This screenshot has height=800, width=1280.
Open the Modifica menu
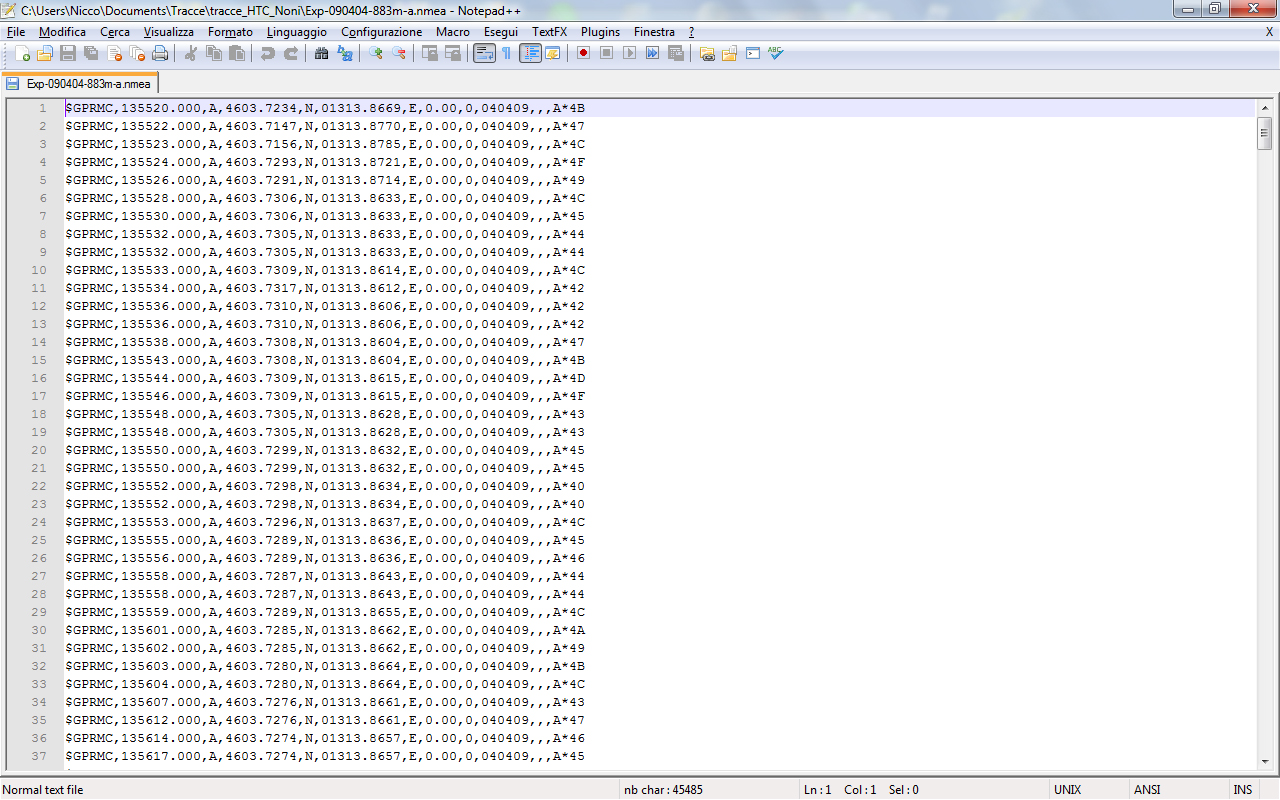pyautogui.click(x=62, y=32)
